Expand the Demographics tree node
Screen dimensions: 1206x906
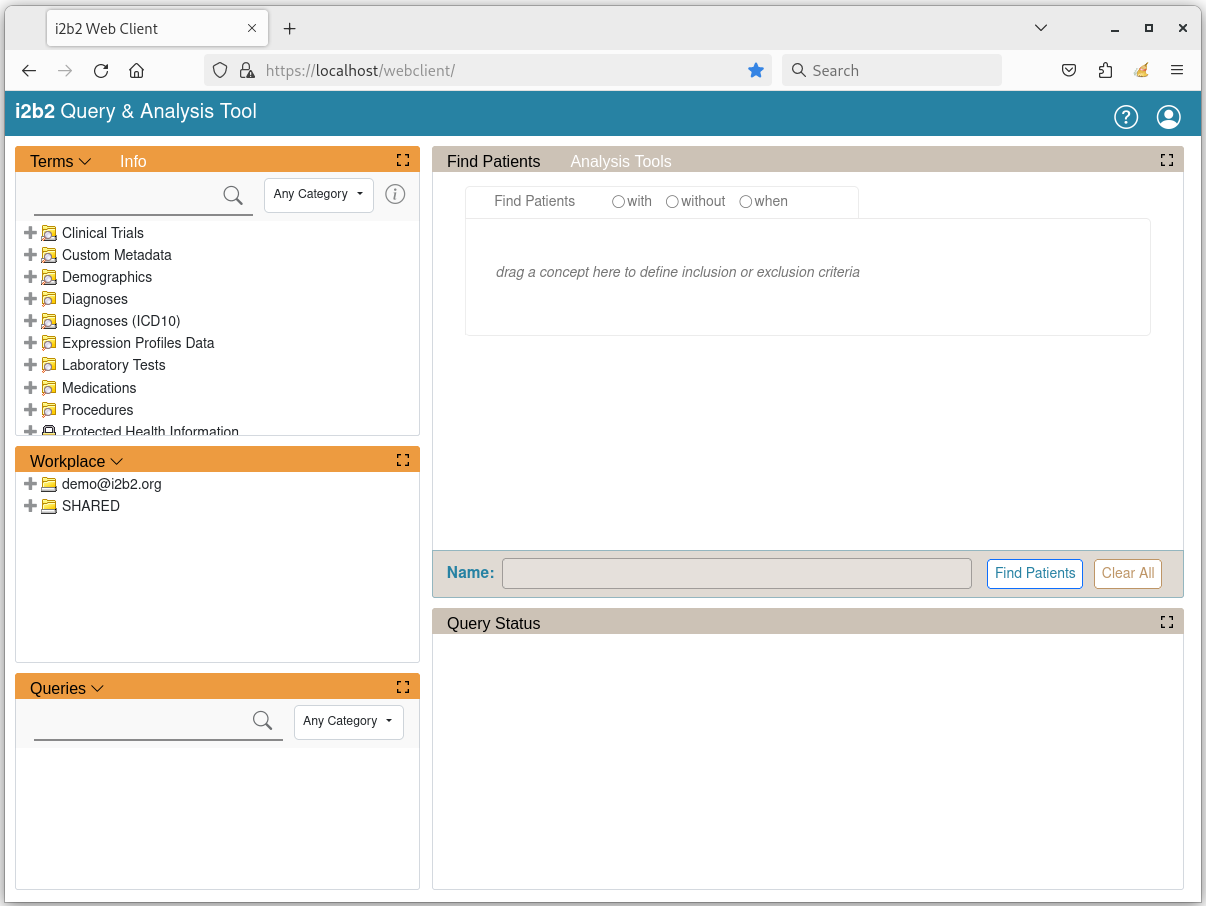(30, 277)
